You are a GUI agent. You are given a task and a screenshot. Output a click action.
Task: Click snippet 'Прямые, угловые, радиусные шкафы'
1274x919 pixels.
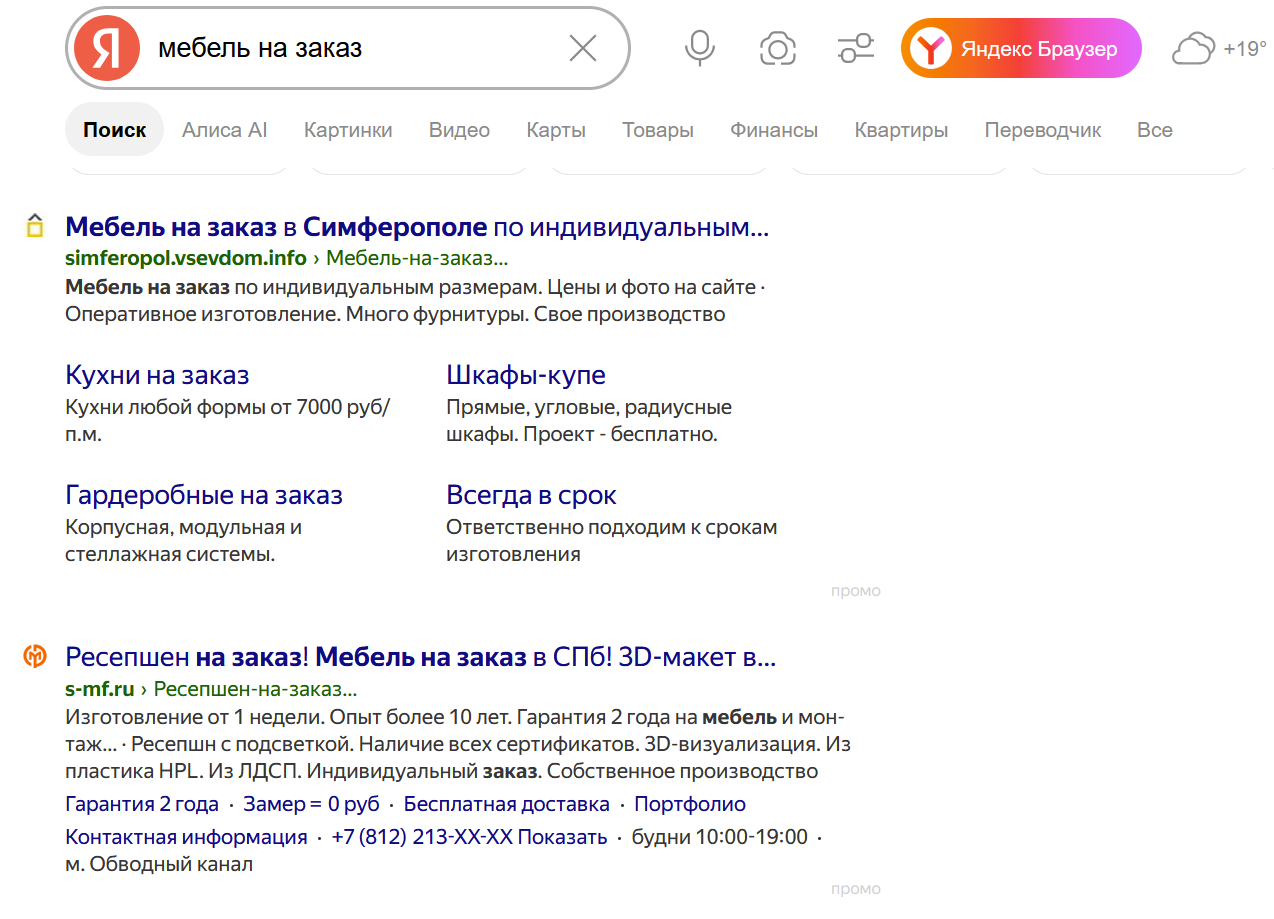[x=589, y=421]
